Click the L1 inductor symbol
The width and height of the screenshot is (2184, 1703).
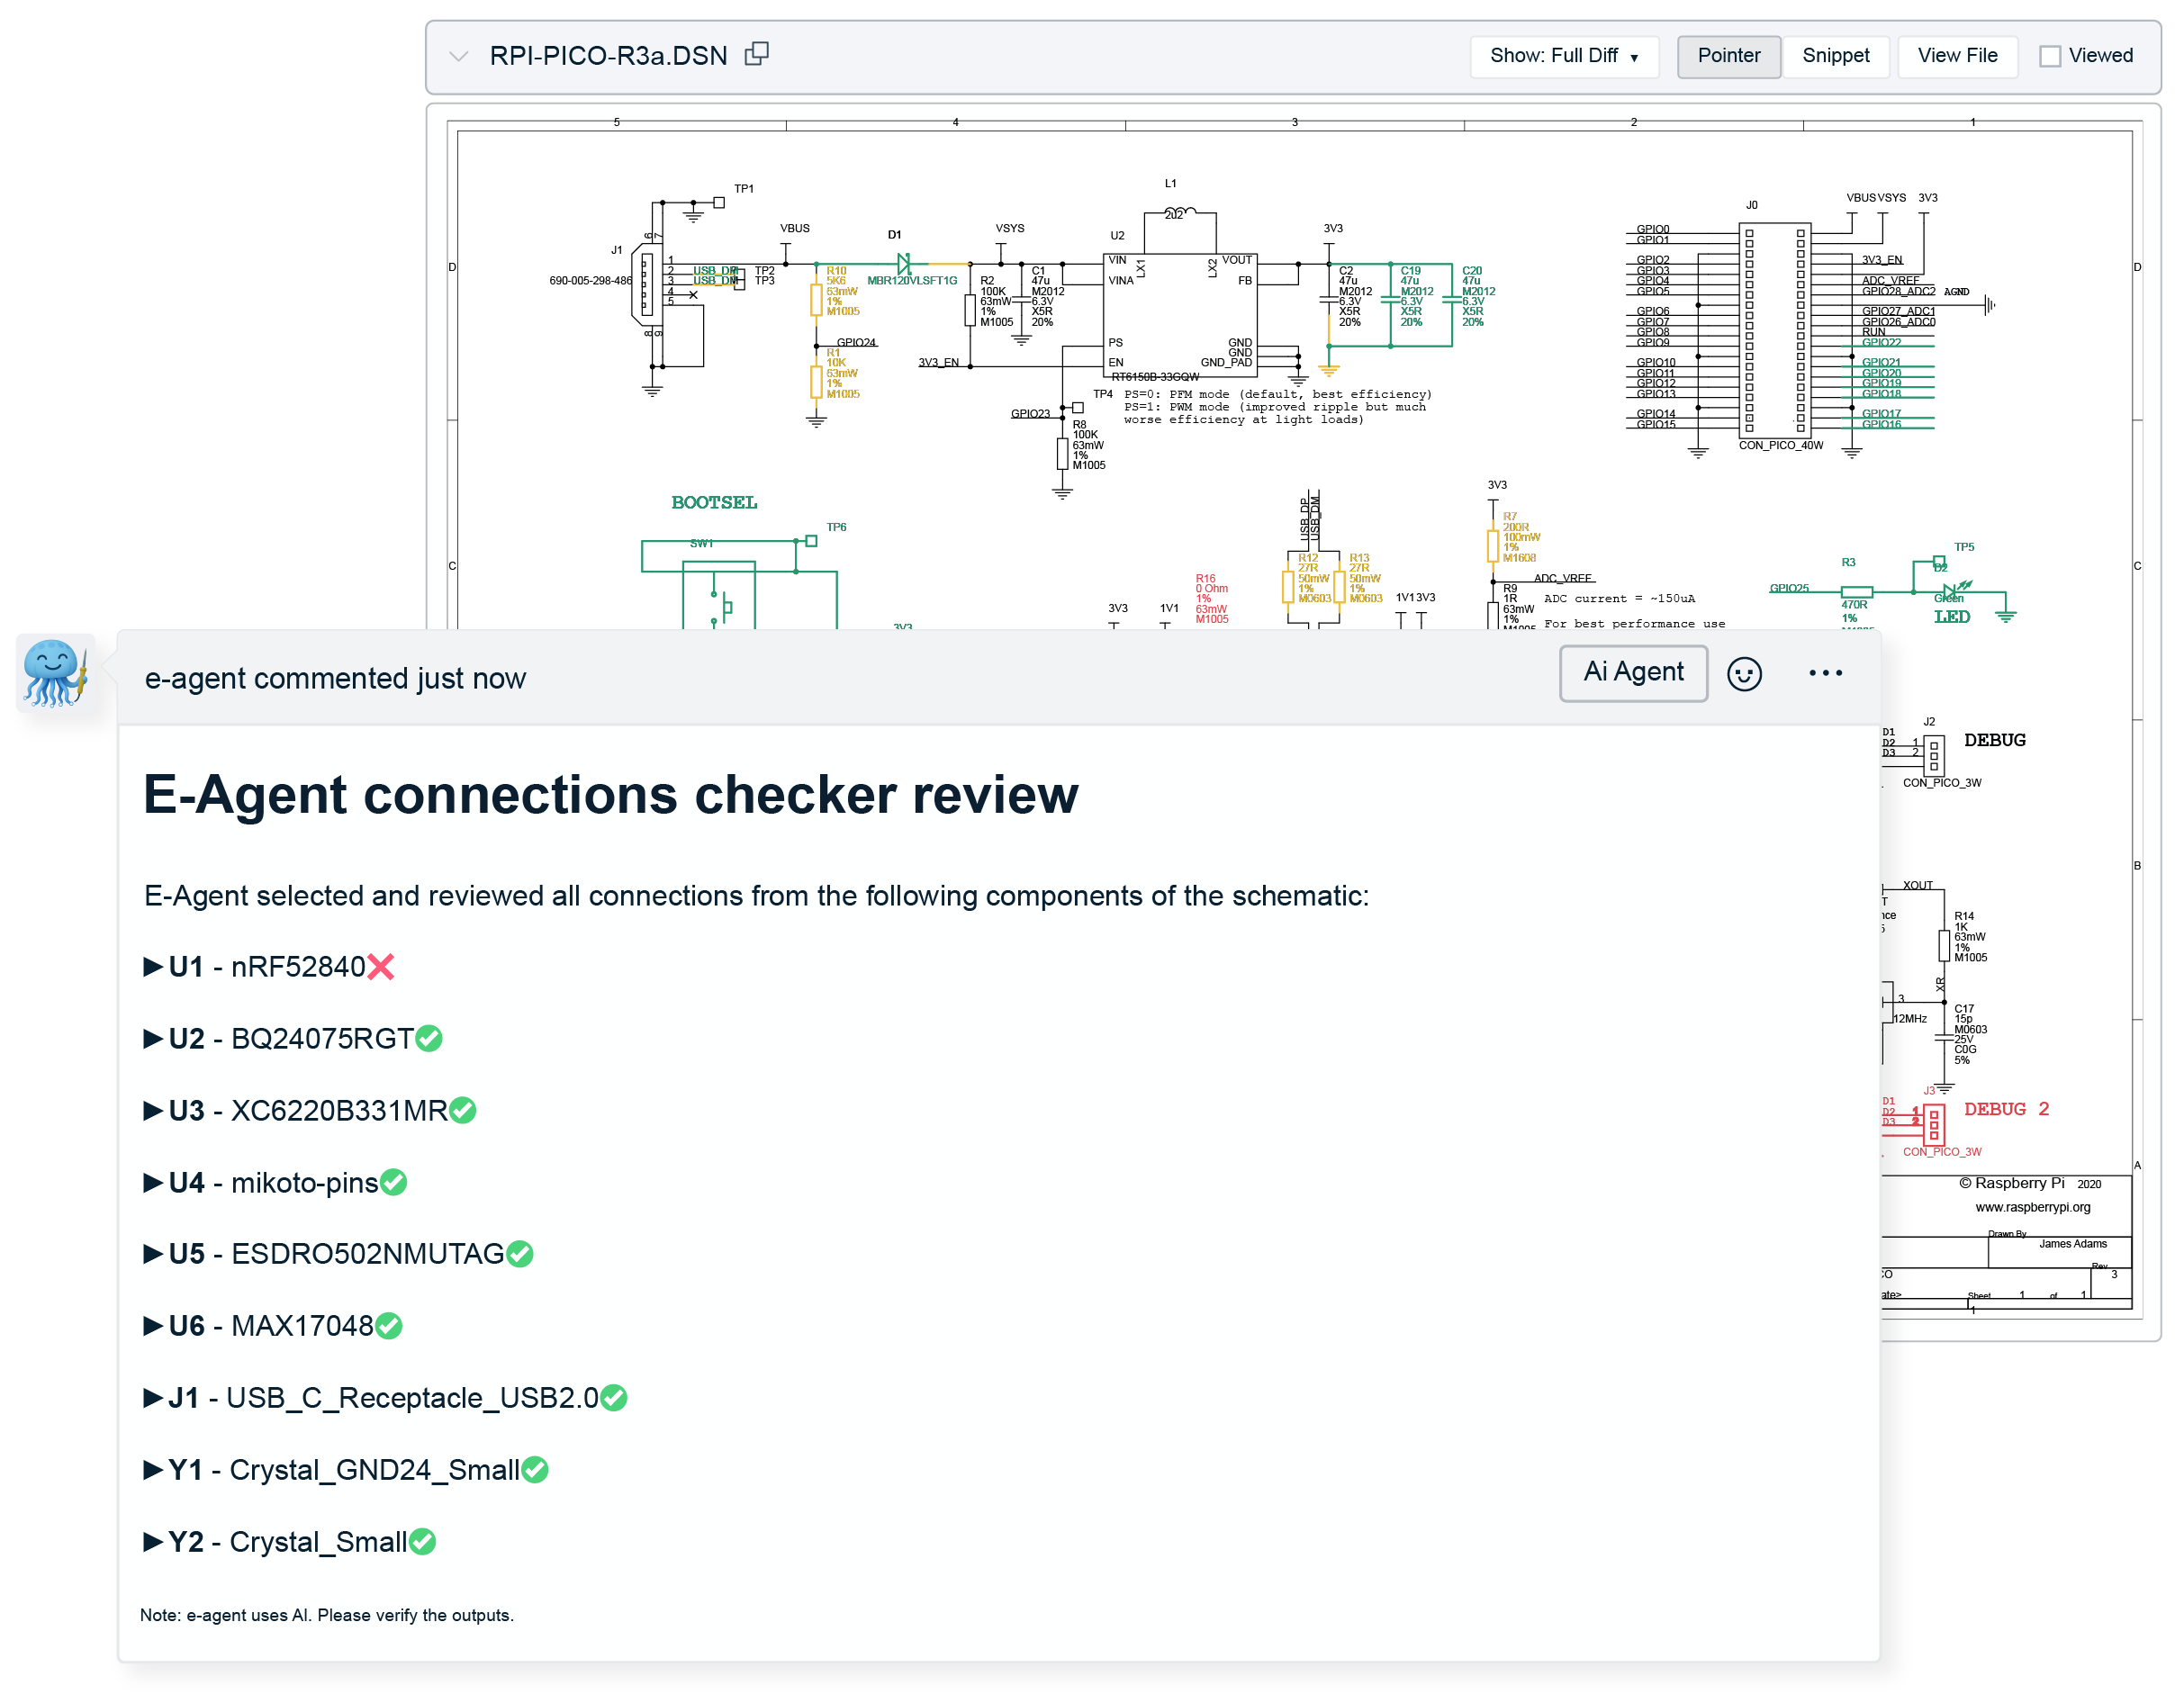point(1180,212)
